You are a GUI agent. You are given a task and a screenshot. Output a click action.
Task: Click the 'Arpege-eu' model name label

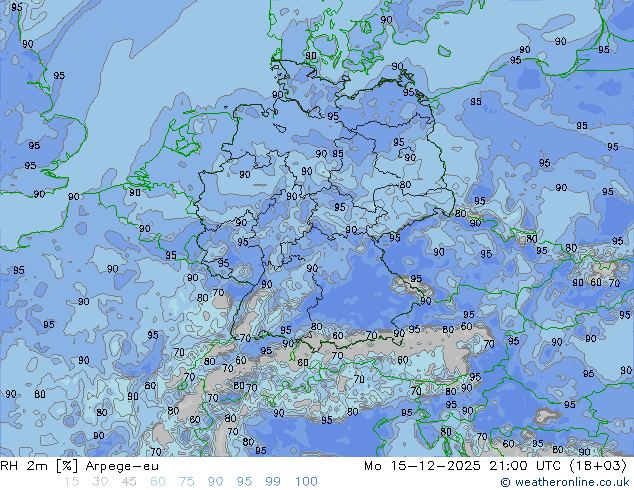[122, 466]
